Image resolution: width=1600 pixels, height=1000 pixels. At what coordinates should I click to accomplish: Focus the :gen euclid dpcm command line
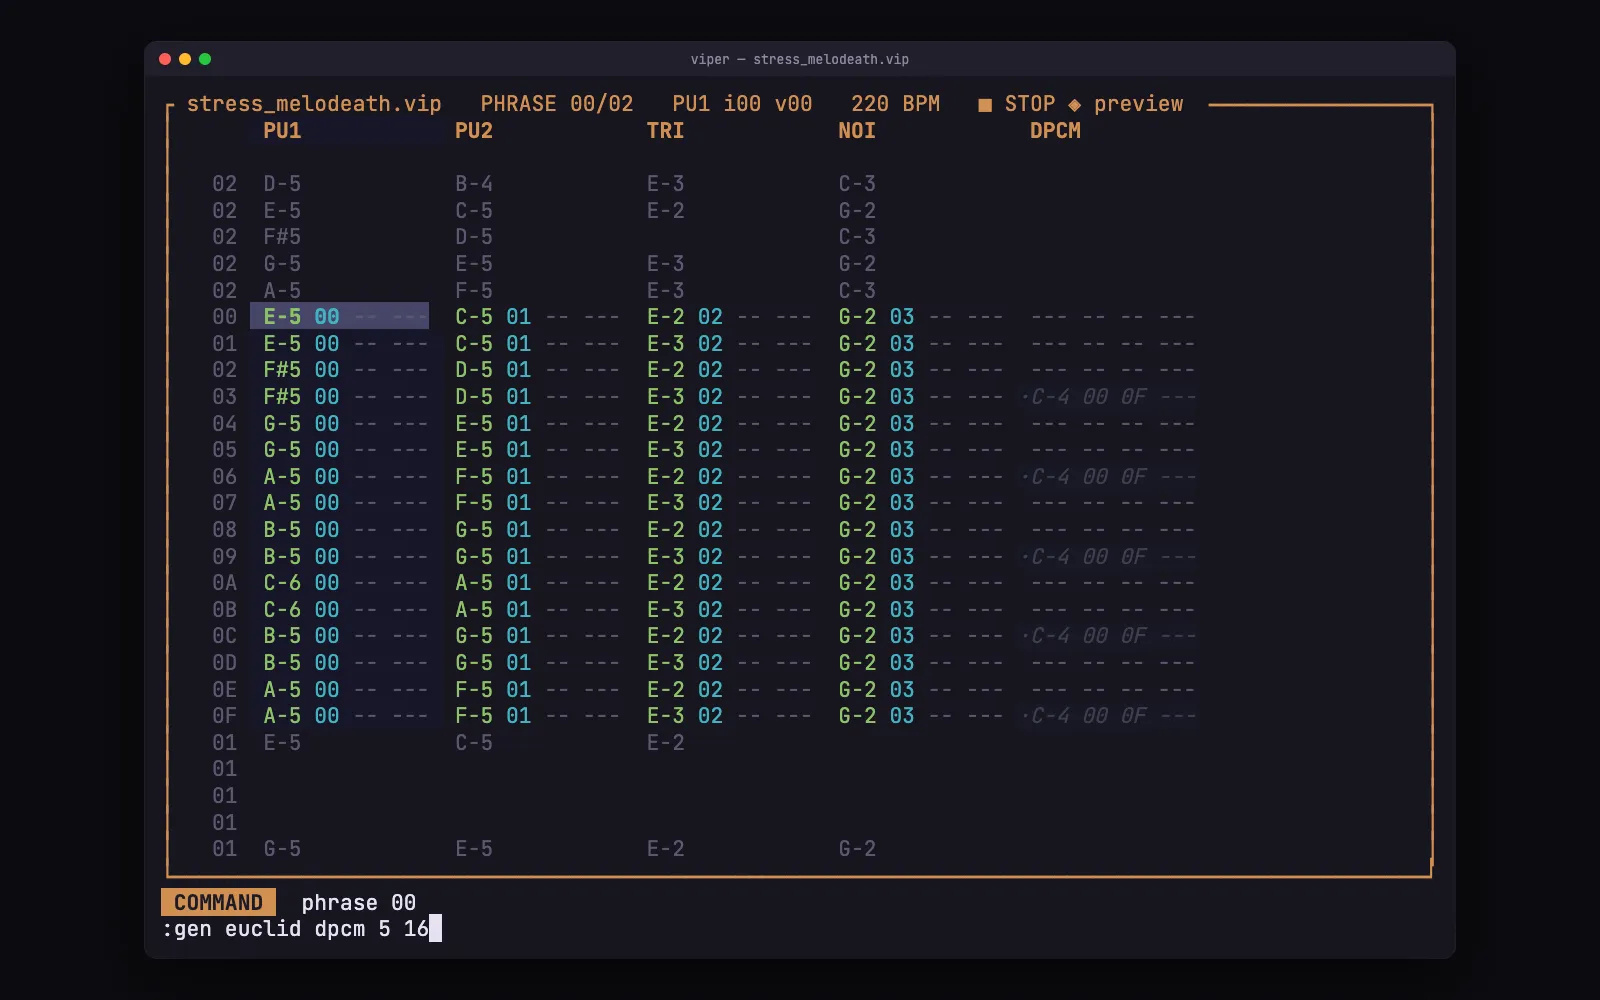[301, 929]
